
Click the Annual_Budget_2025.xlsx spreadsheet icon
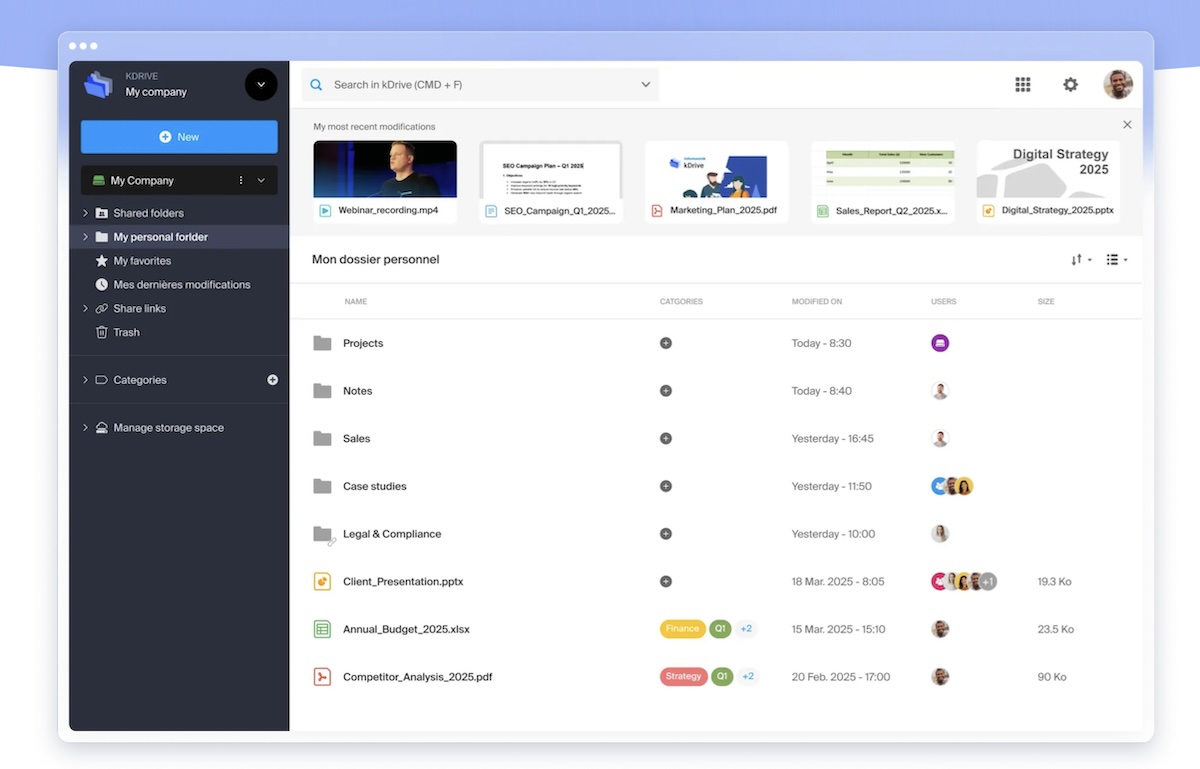click(x=322, y=629)
